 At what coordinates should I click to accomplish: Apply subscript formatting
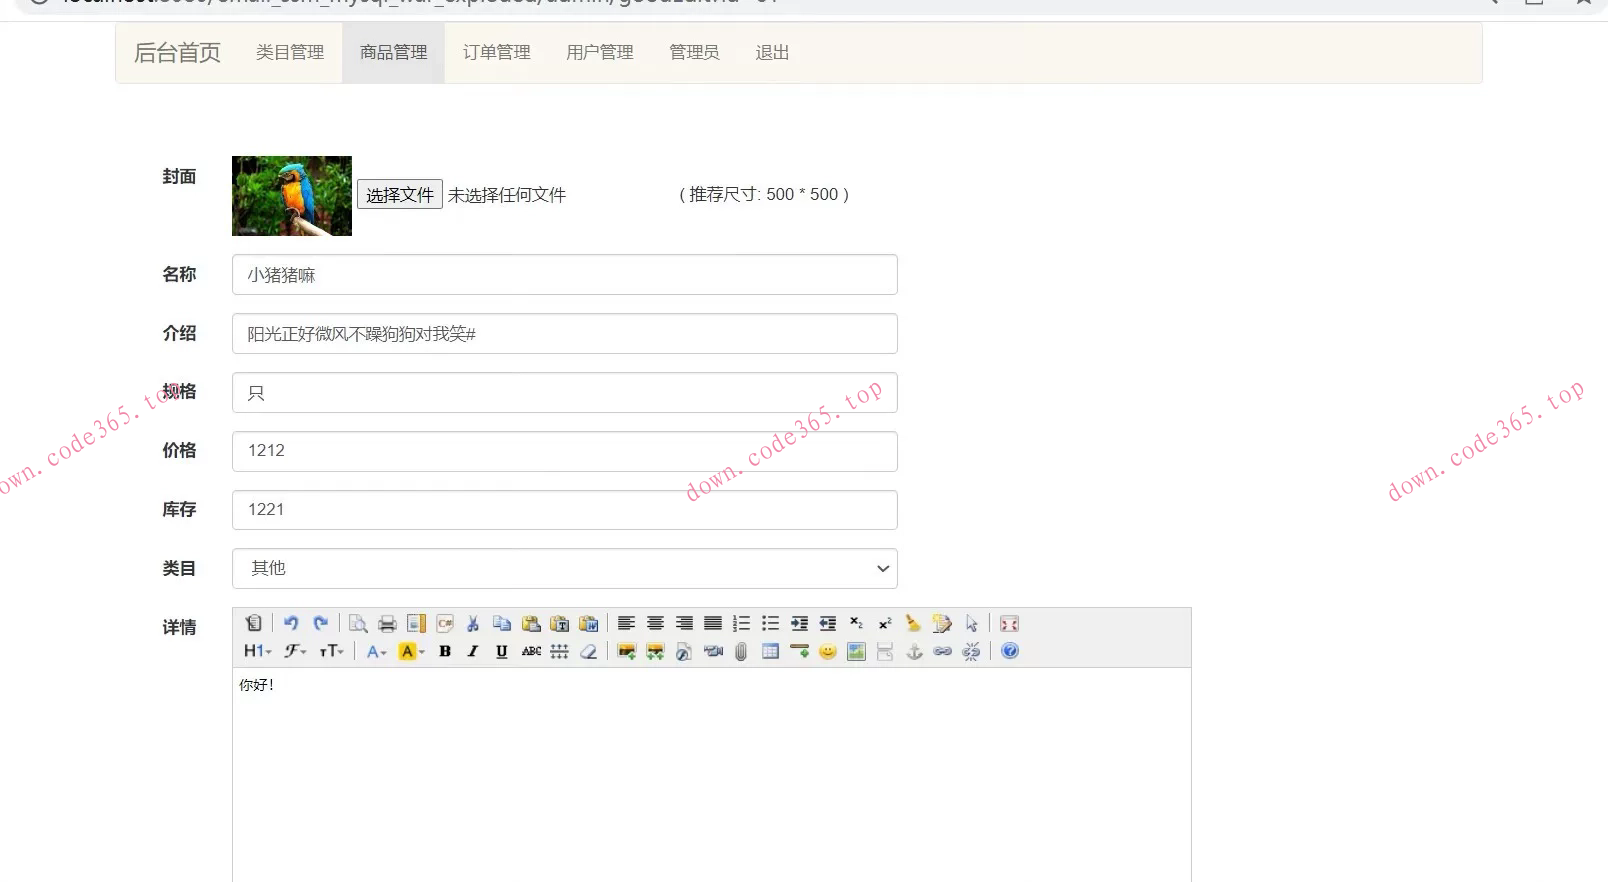tap(856, 623)
